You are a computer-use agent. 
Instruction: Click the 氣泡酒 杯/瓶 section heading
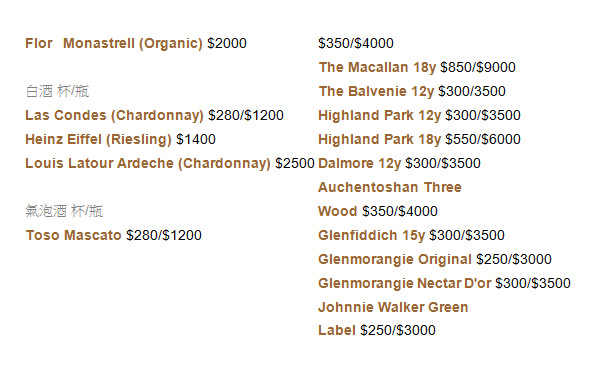[64, 211]
